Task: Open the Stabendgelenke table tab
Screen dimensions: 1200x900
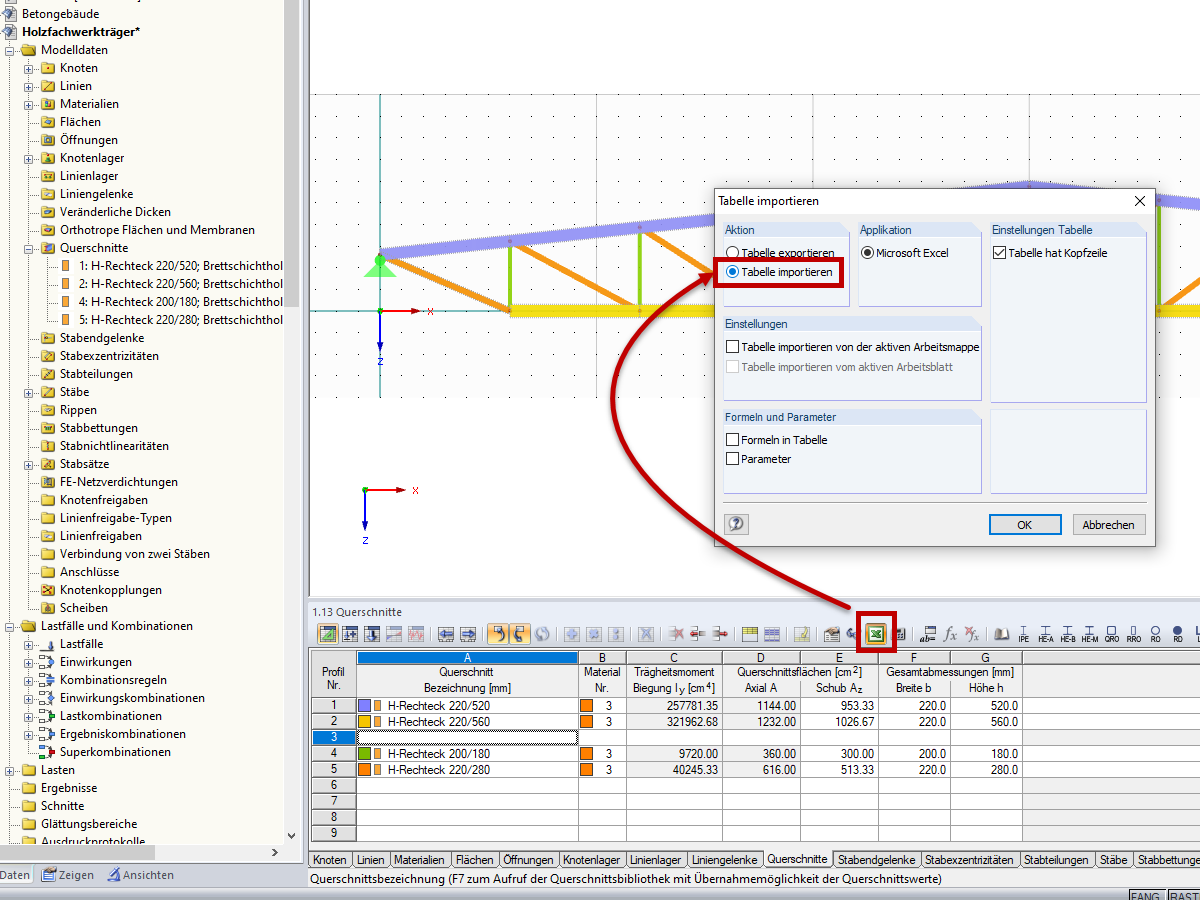Action: coord(876,859)
